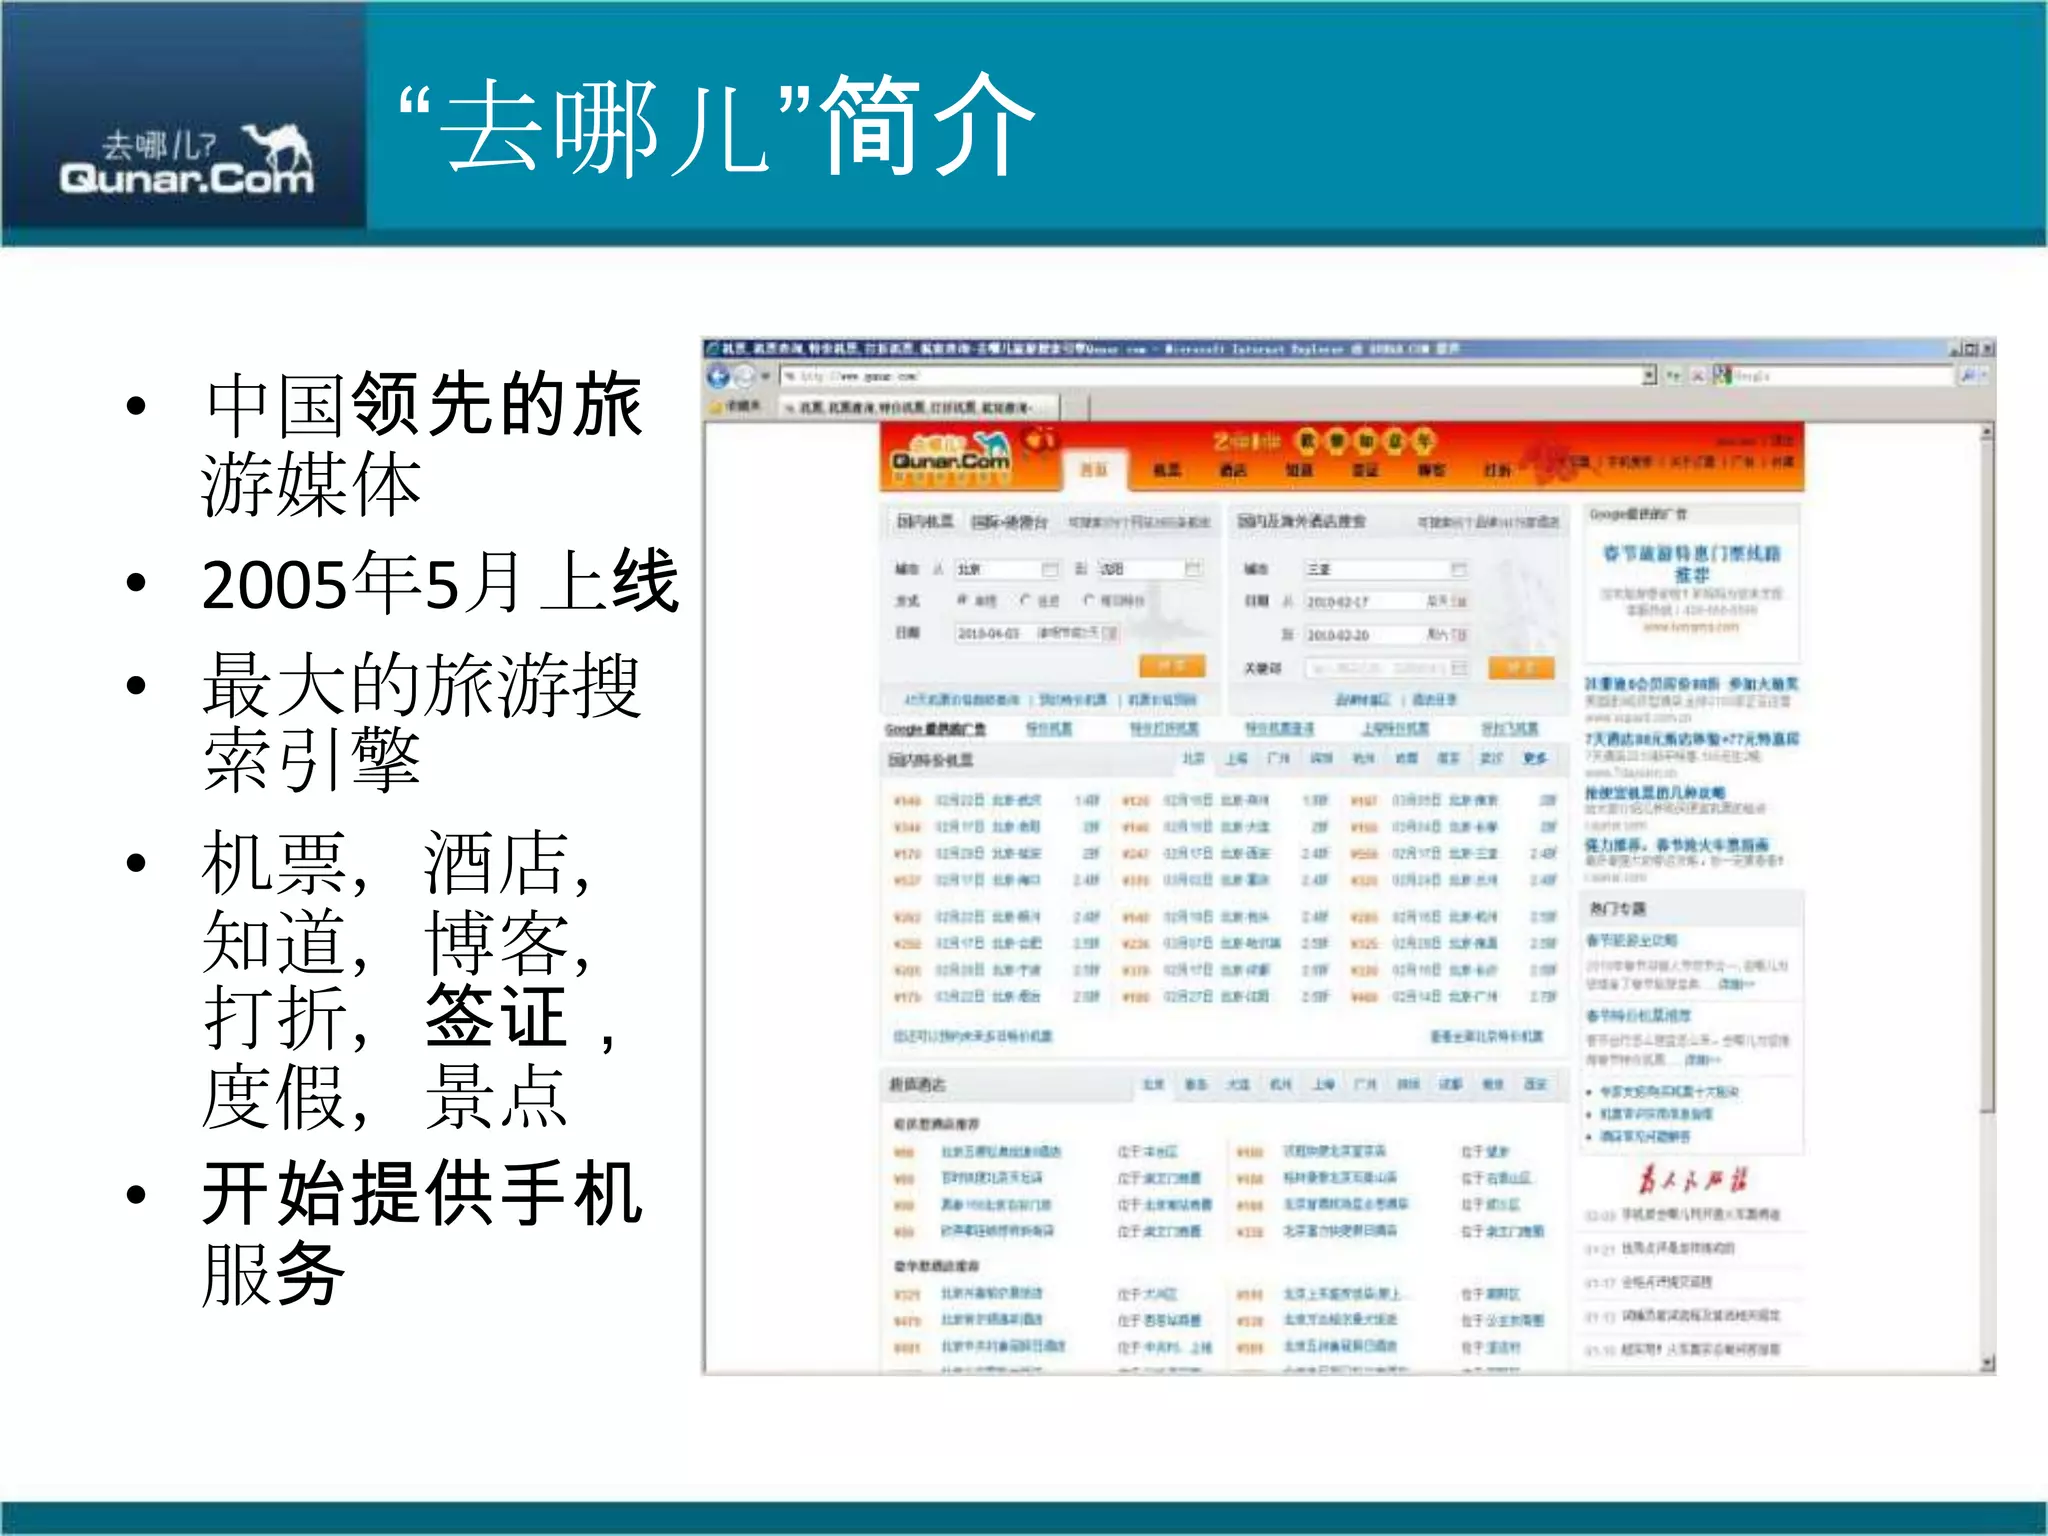Screen dimensions: 2048x1536
Task: Click the webpage scrollbar up arrow
Action: [1987, 432]
